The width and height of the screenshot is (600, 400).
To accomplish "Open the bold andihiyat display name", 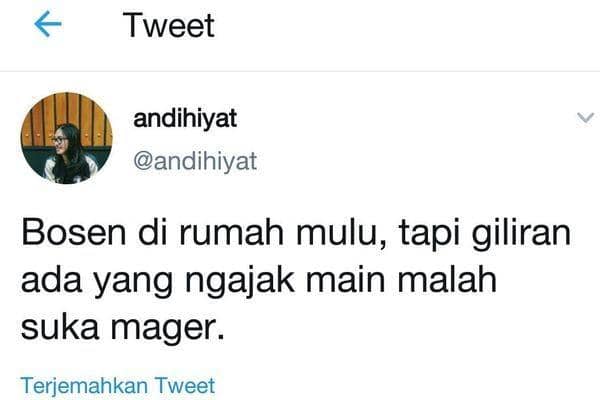I will click(185, 118).
